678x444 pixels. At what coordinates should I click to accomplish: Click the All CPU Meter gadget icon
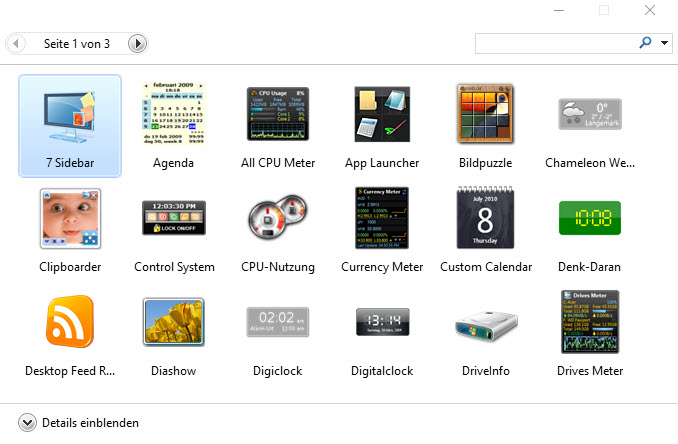tap(278, 114)
